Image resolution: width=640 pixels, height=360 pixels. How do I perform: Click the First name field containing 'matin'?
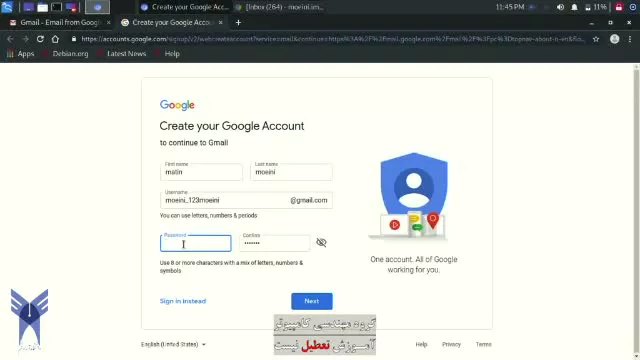[x=201, y=172]
